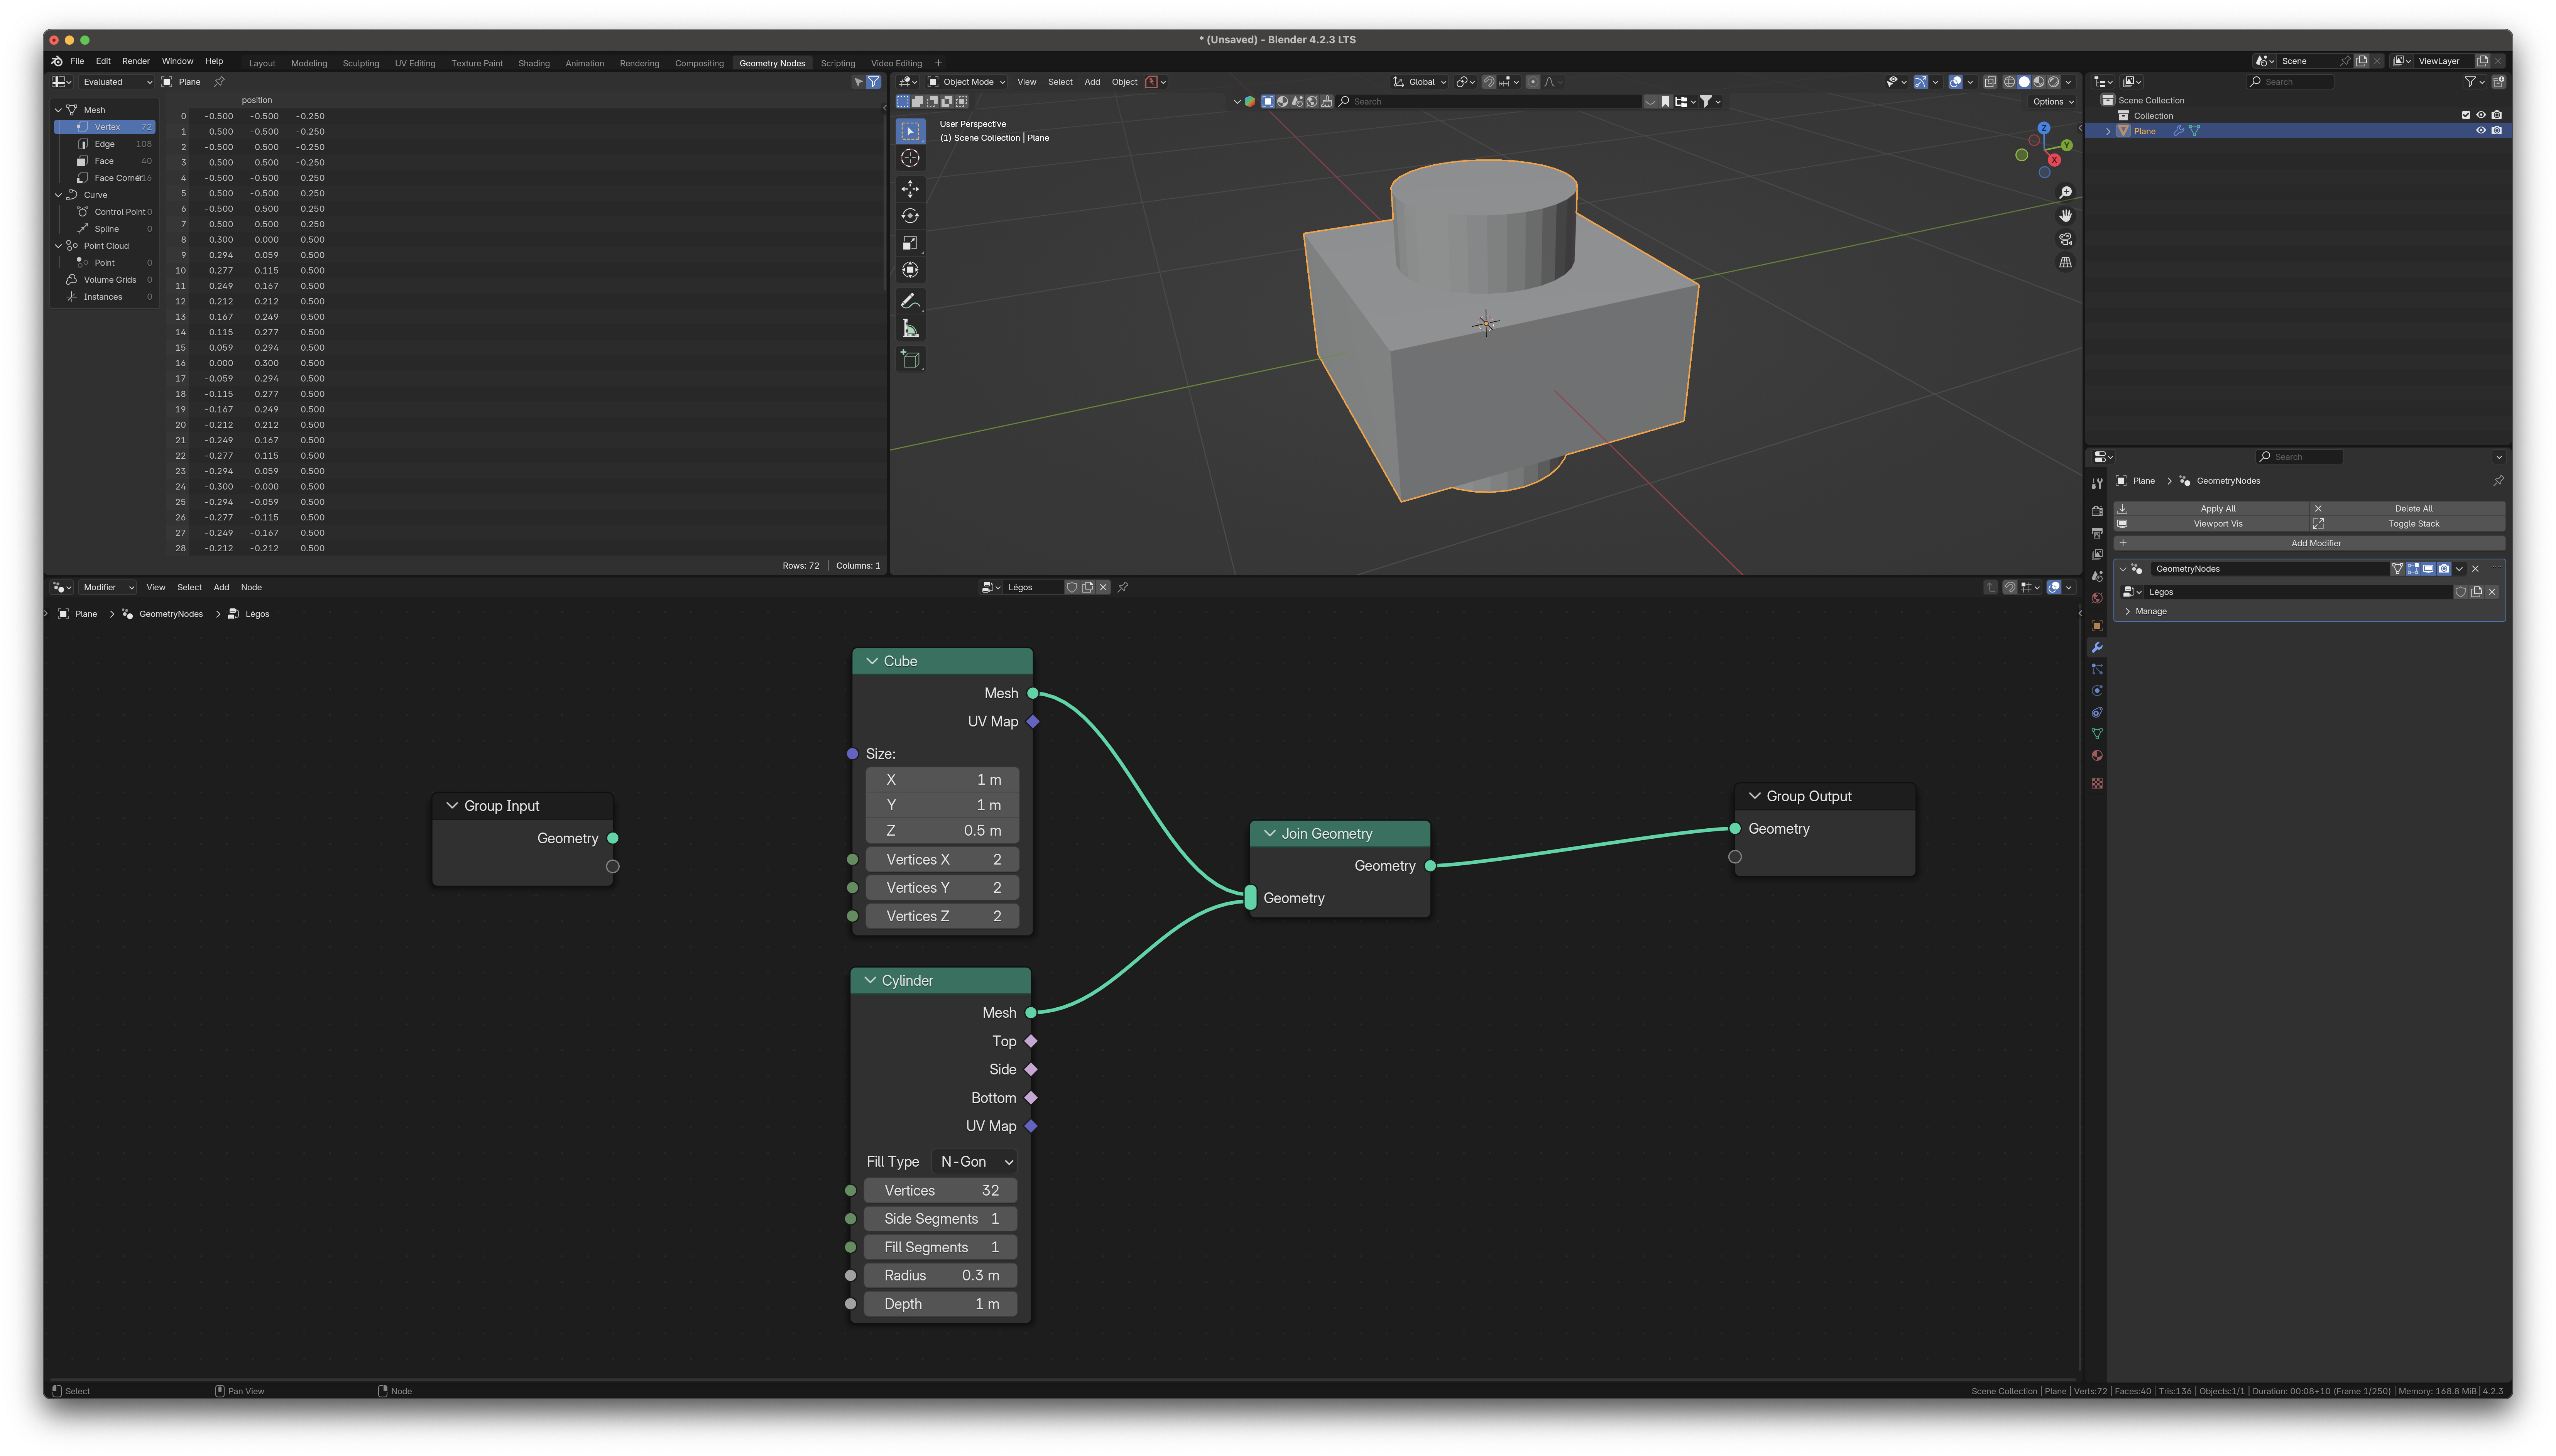The height and width of the screenshot is (1456, 2556).
Task: Uncheck the Collection exclude checkbox
Action: 2466,115
